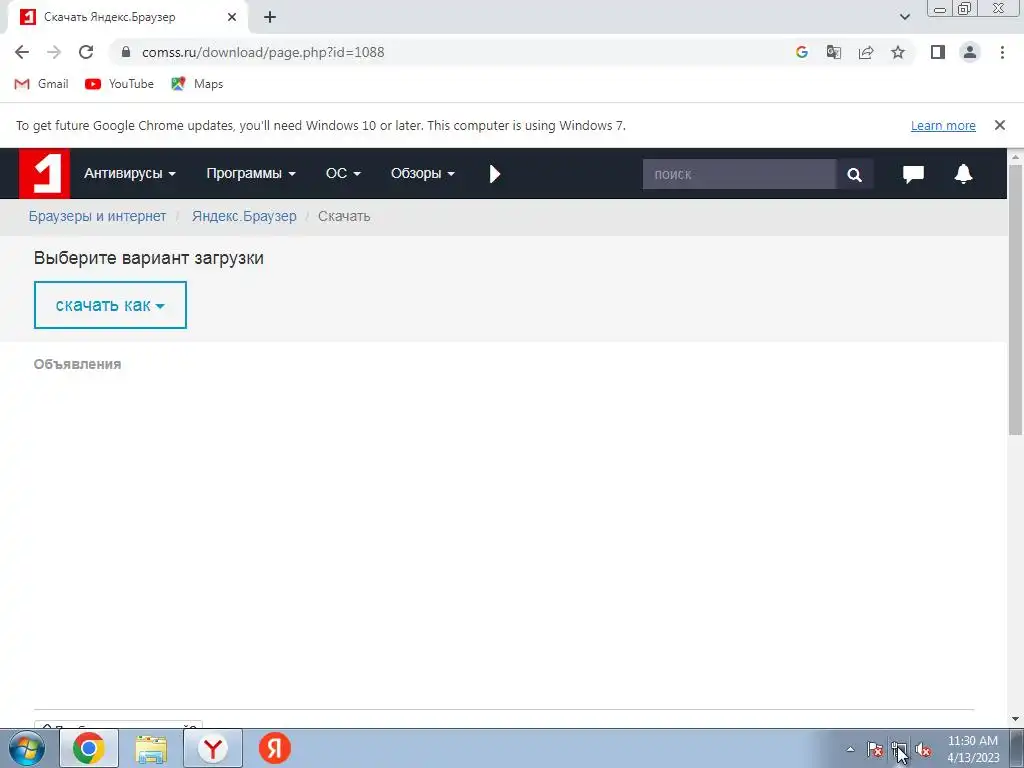This screenshot has width=1024, height=768.
Task: Open the Gmail bookmark
Action: [41, 84]
